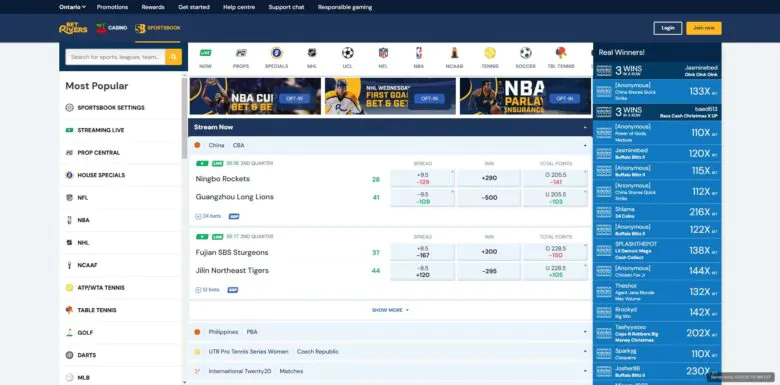Open stream icon for Fujian SBS Sturgeons game
This screenshot has width=780, height=385.
pyautogui.click(x=202, y=237)
